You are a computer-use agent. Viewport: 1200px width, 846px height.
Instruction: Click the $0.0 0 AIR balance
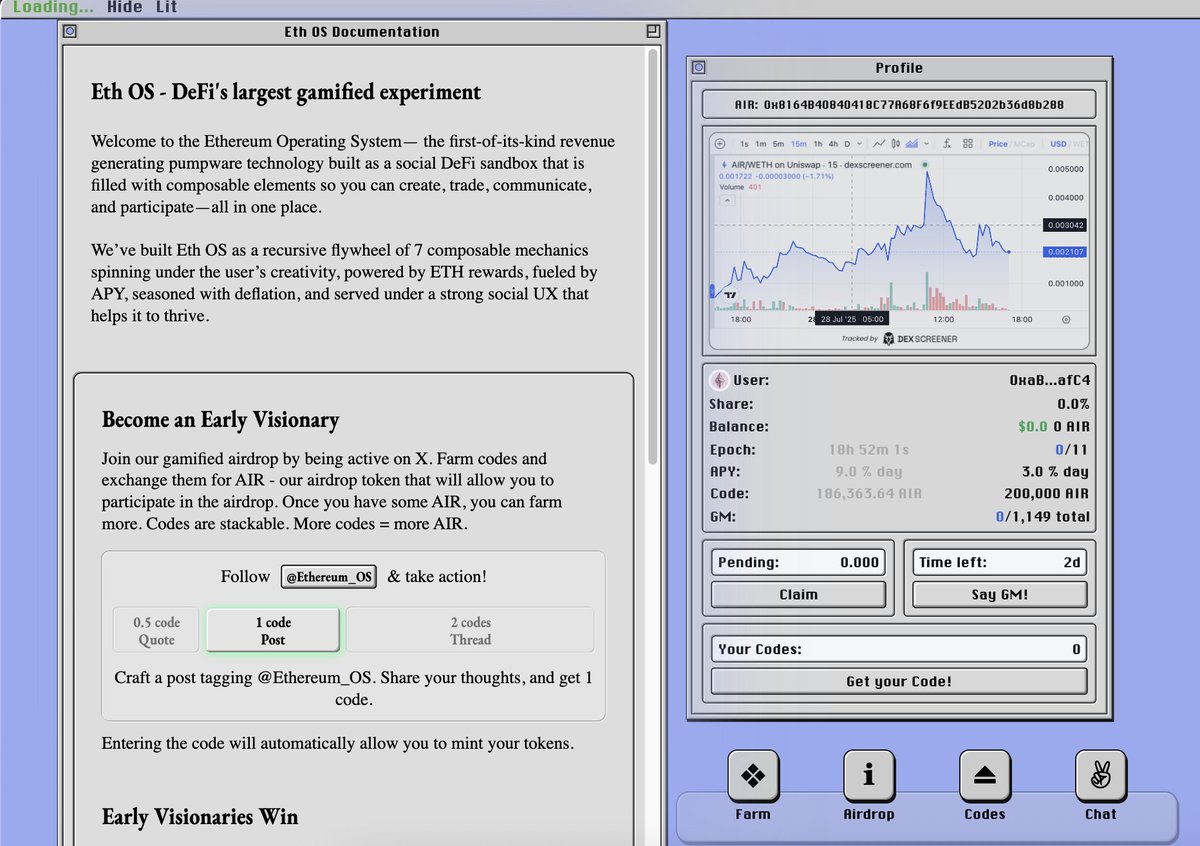[1054, 427]
